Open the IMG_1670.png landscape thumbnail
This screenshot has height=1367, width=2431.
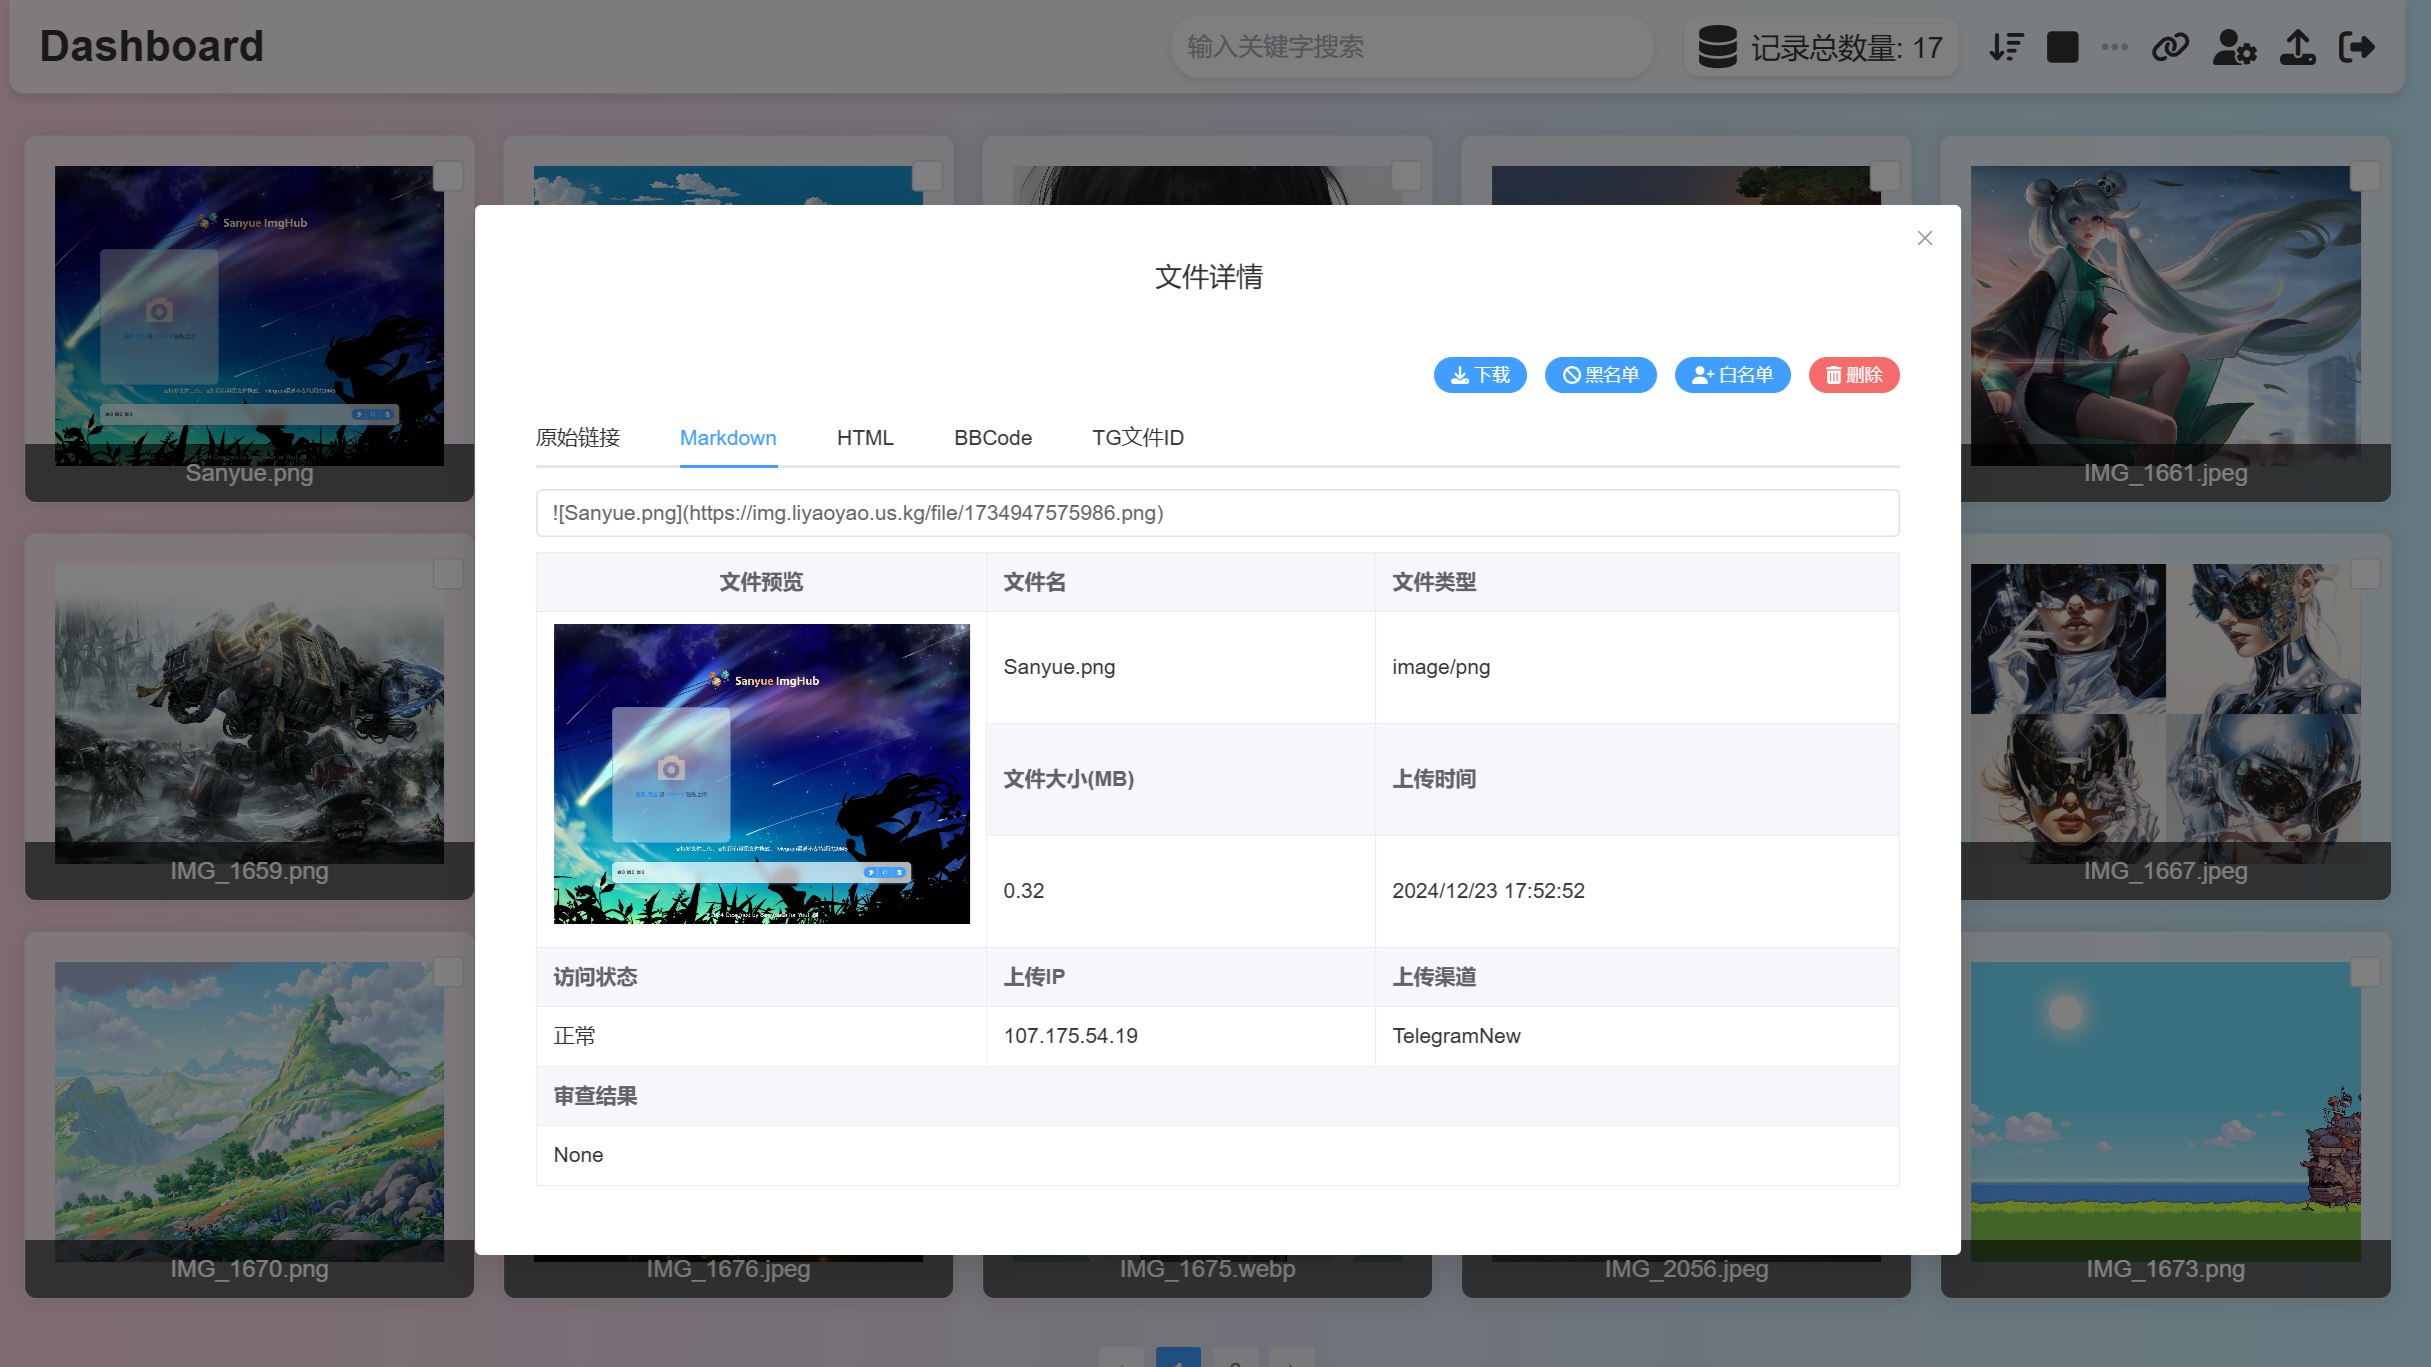(249, 1111)
